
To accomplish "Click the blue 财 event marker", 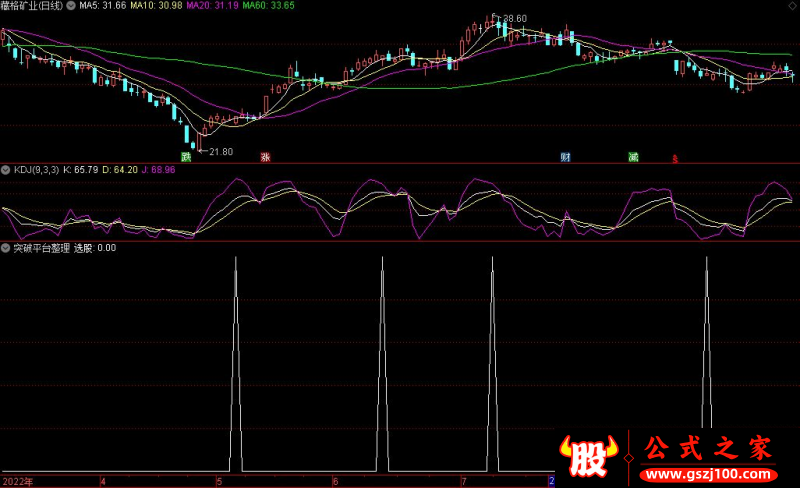I will tap(566, 157).
